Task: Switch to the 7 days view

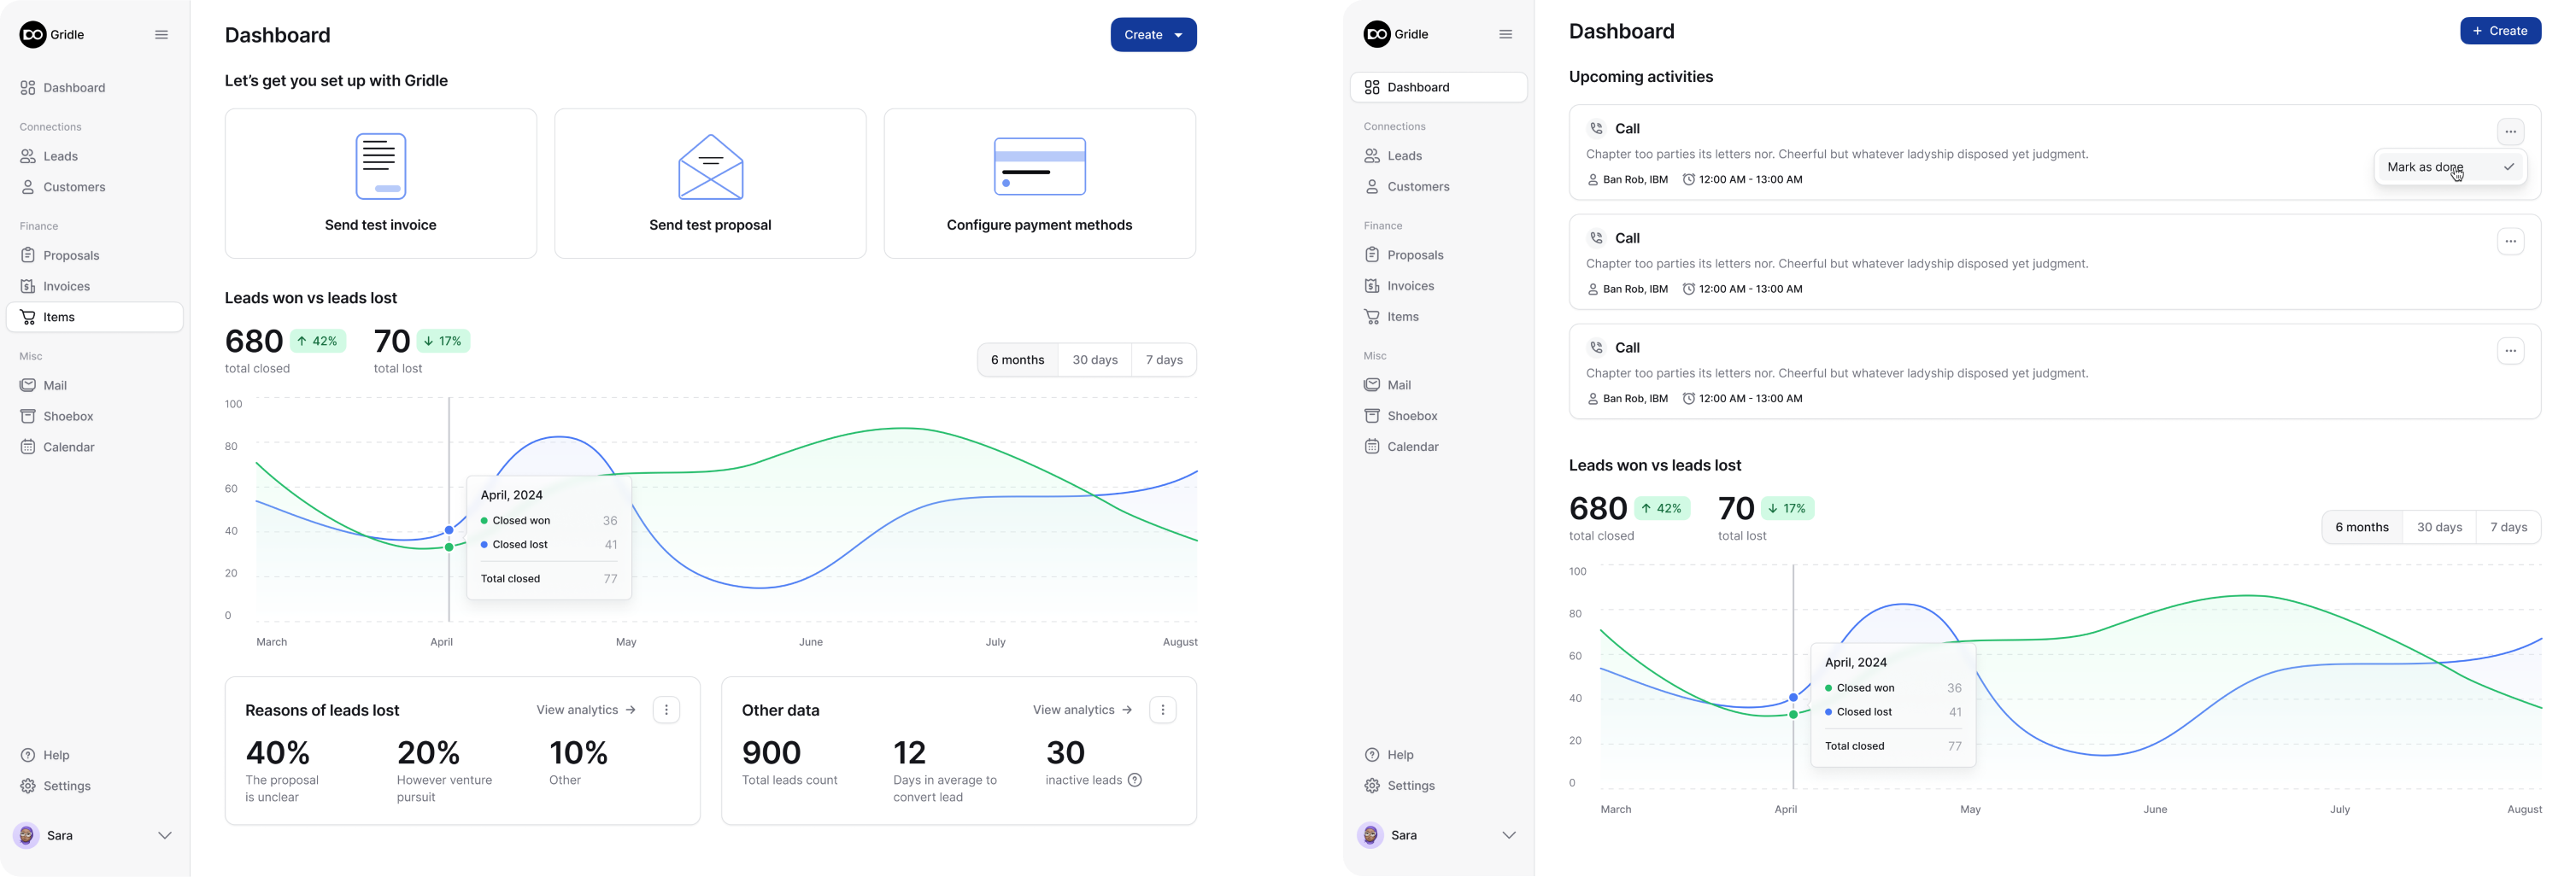Action: 1163,359
